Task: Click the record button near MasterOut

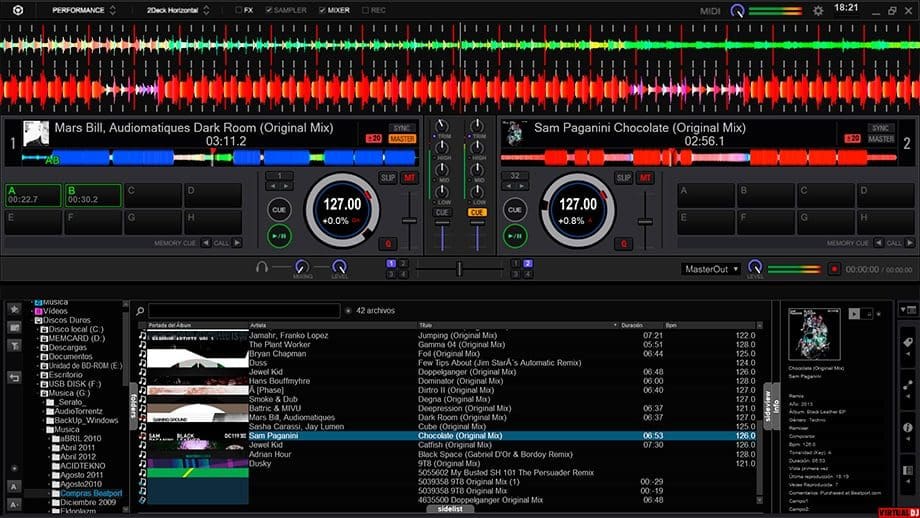Action: 833,269
